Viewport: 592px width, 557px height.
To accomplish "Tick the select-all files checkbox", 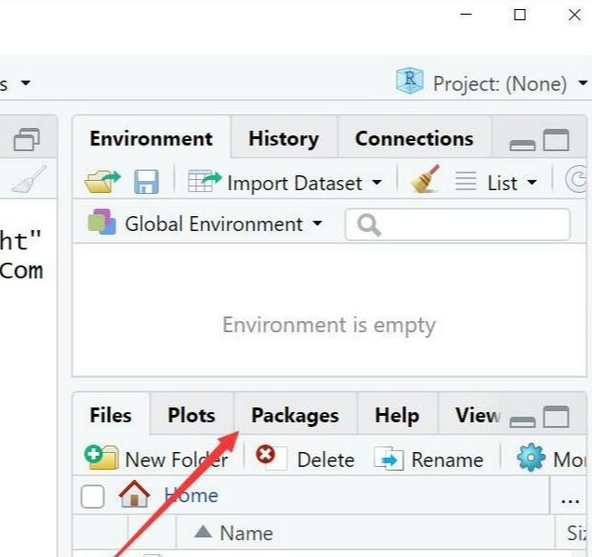I will (x=92, y=496).
